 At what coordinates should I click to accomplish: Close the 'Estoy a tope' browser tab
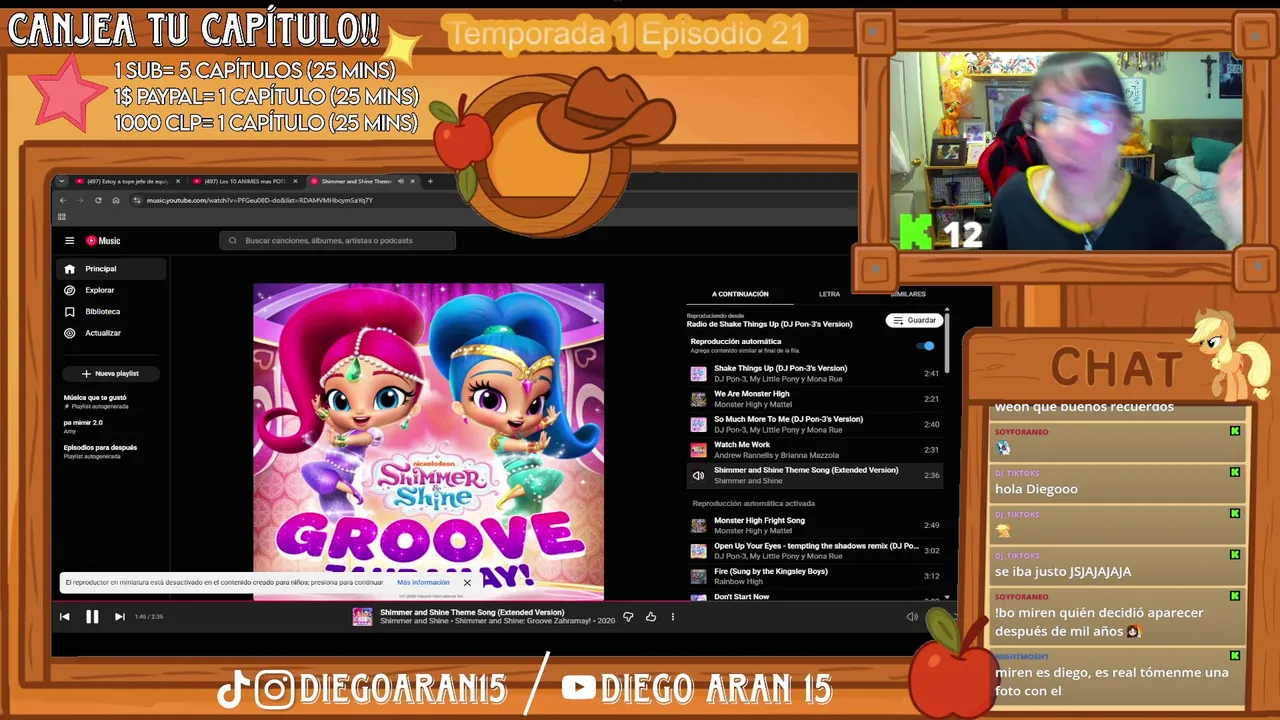tap(178, 181)
